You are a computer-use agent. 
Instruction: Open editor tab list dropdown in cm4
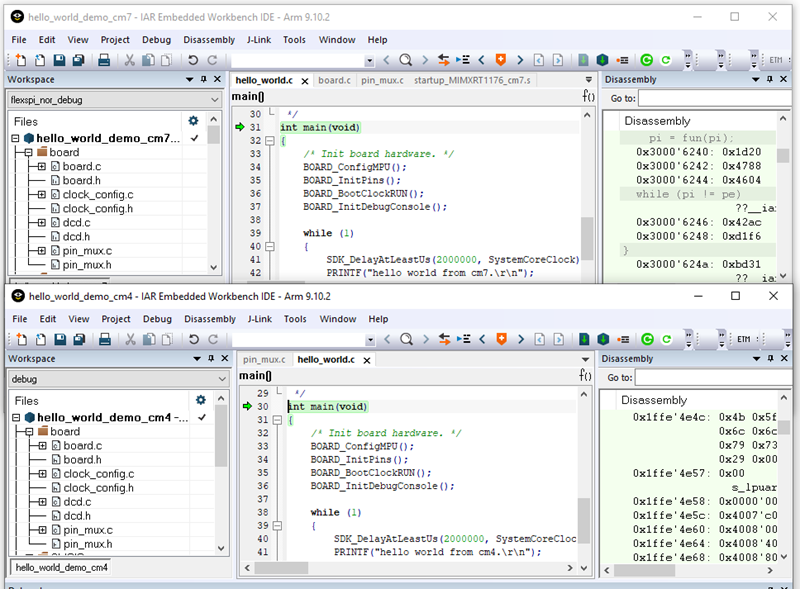click(x=585, y=359)
